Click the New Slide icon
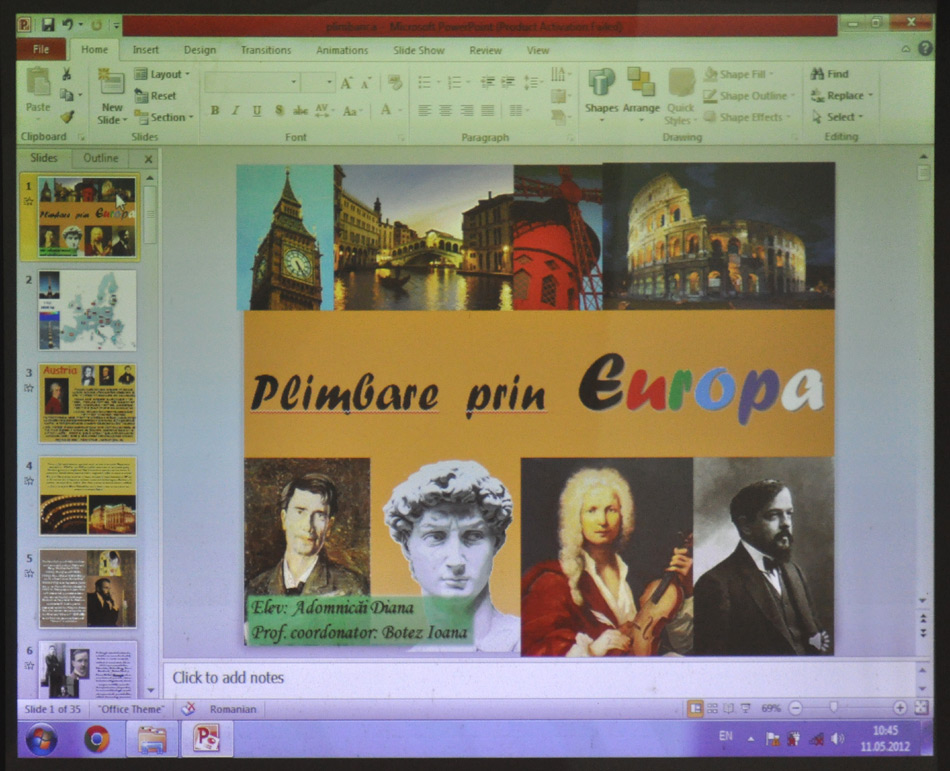 (x=111, y=81)
